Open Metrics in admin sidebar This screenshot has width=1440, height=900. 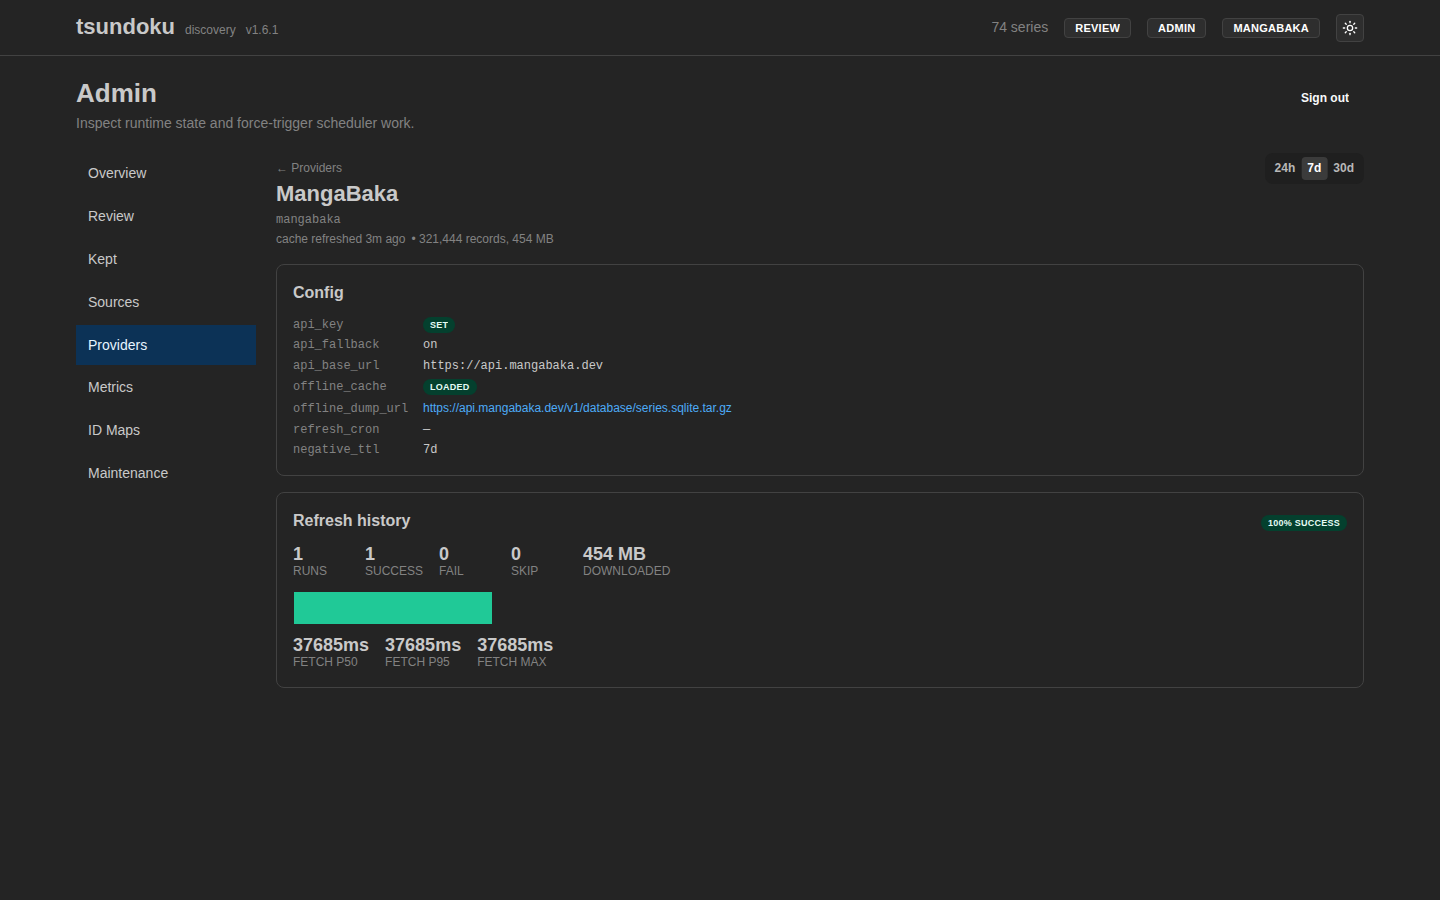[166, 387]
